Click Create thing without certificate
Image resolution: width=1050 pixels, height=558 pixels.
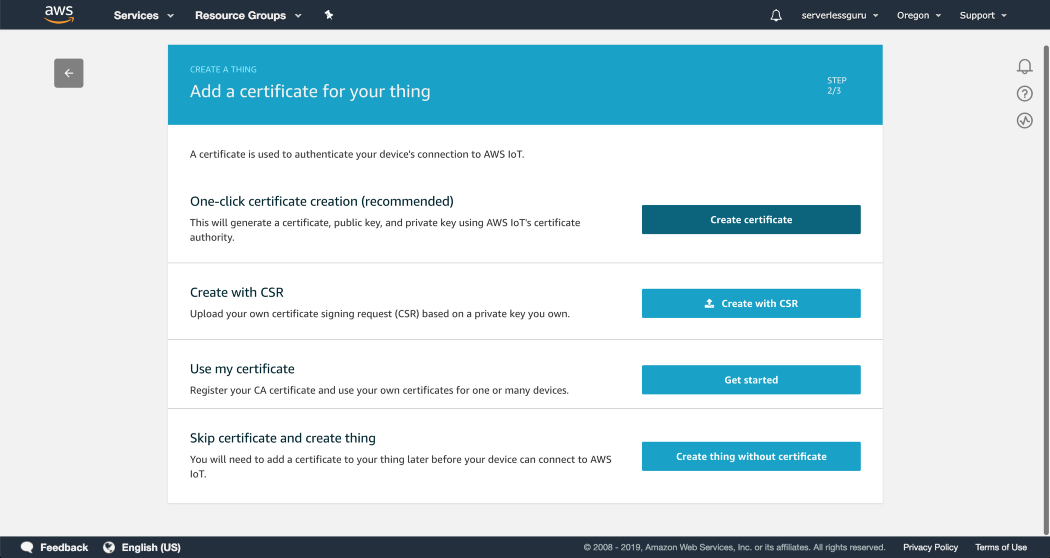coord(751,456)
